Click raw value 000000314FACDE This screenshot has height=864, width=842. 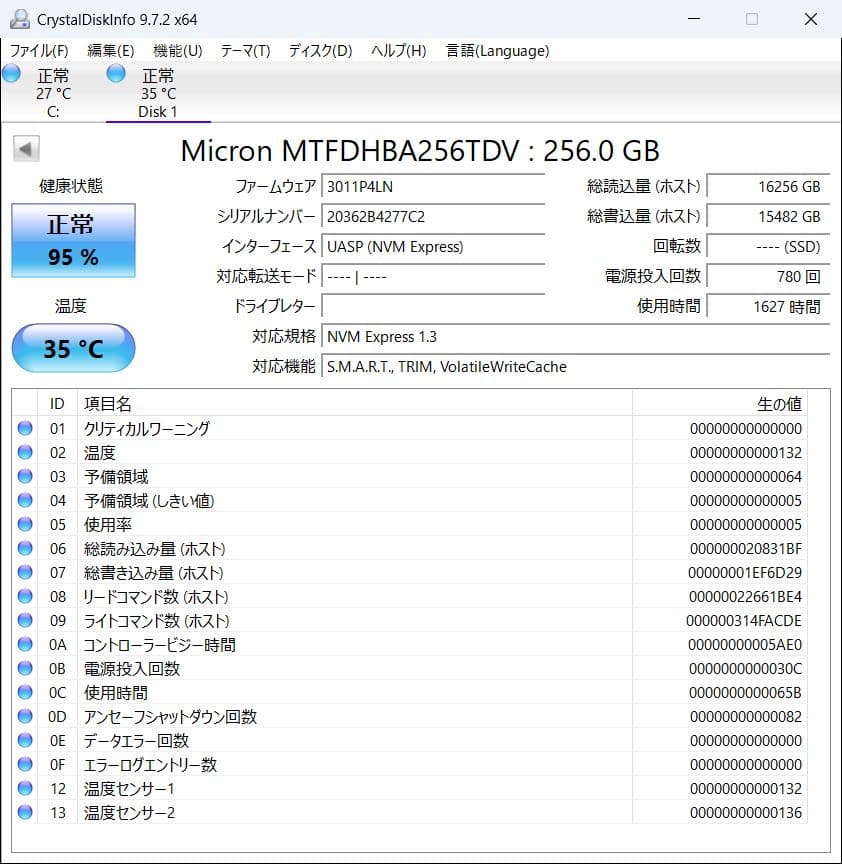pyautogui.click(x=744, y=621)
